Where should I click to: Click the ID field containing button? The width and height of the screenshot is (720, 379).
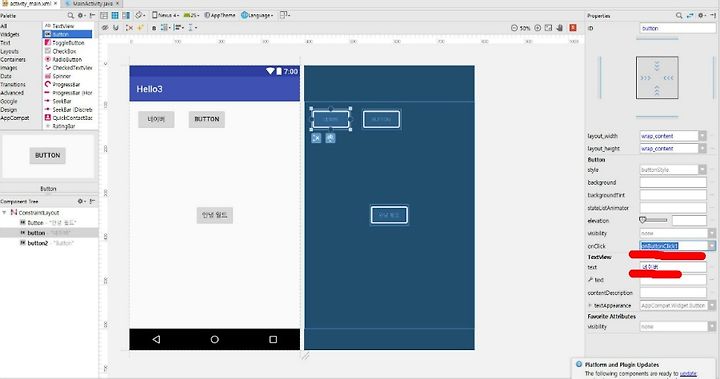677,28
